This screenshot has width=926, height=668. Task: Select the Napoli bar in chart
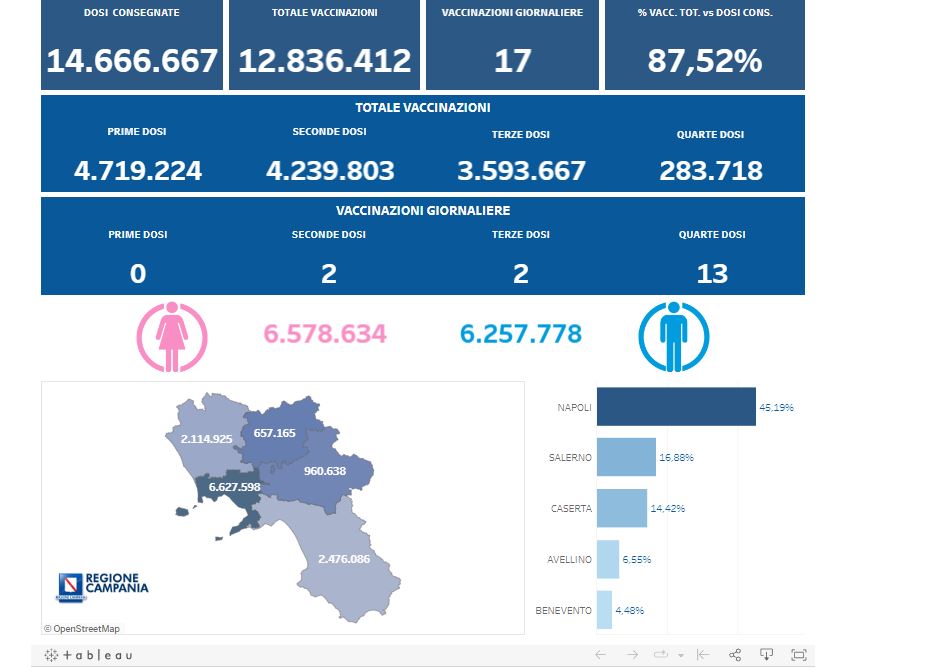676,406
